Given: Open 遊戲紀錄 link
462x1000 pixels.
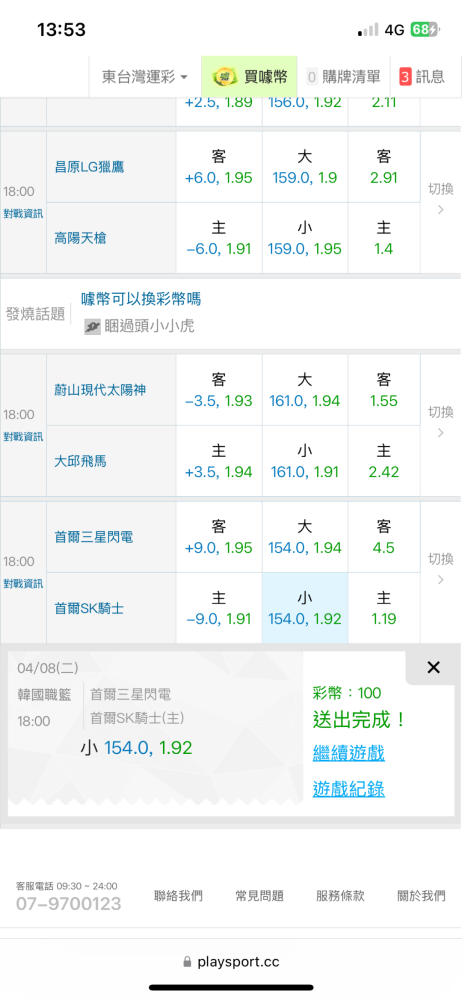Looking at the screenshot, I should [x=348, y=789].
